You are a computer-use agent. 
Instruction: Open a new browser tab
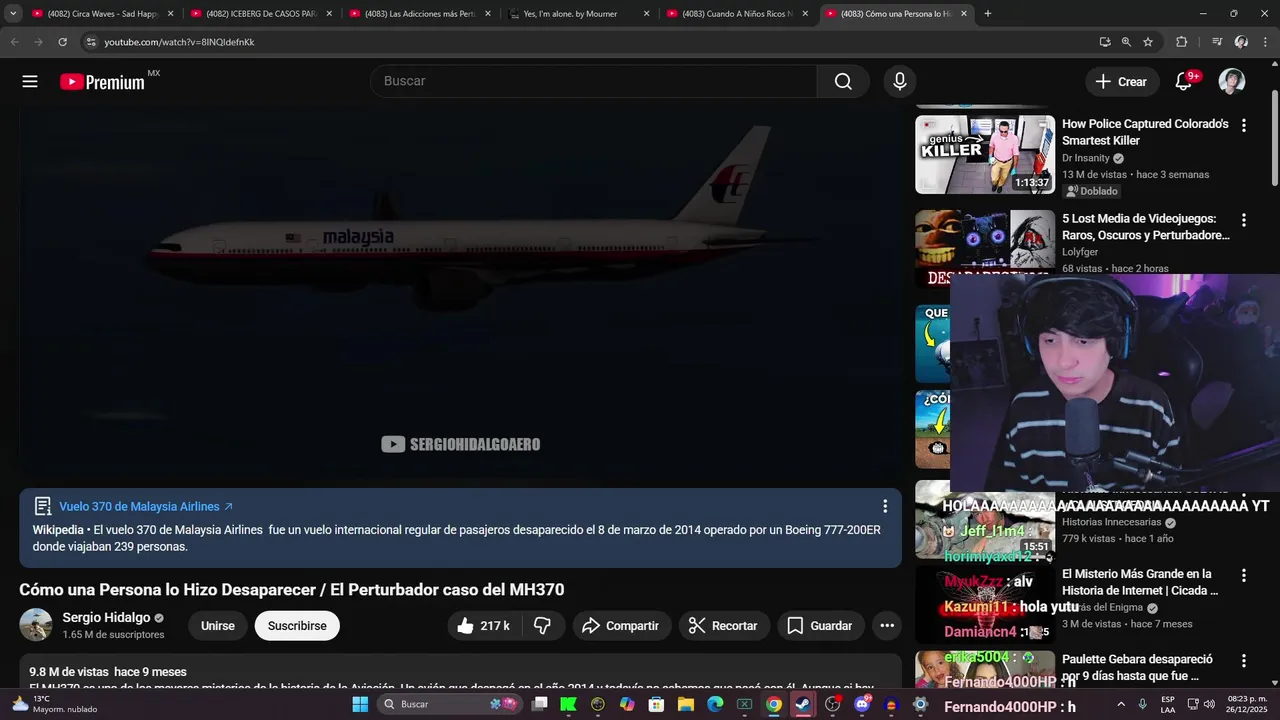coord(988,14)
